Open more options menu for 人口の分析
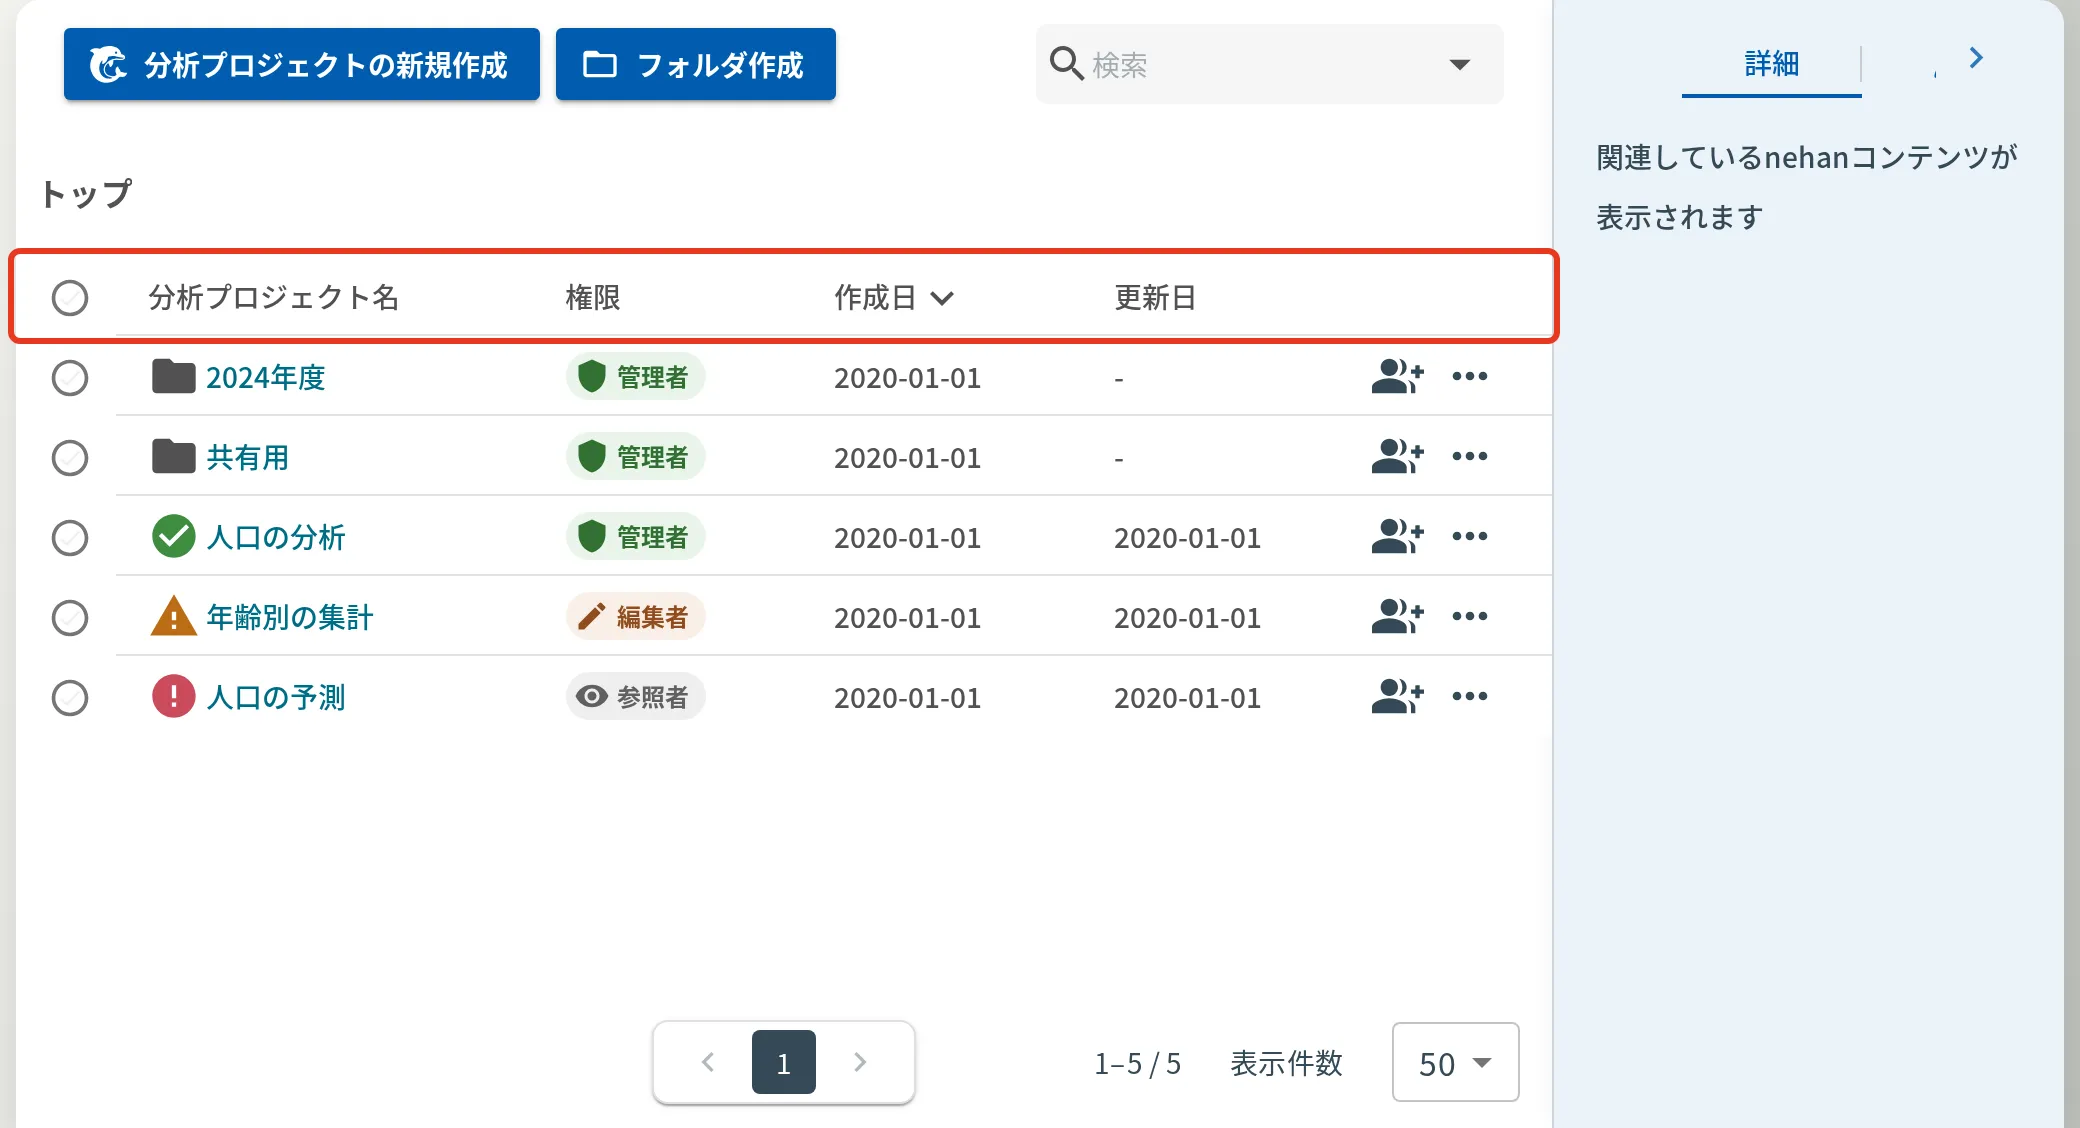Image resolution: width=2080 pixels, height=1128 pixels. tap(1469, 536)
